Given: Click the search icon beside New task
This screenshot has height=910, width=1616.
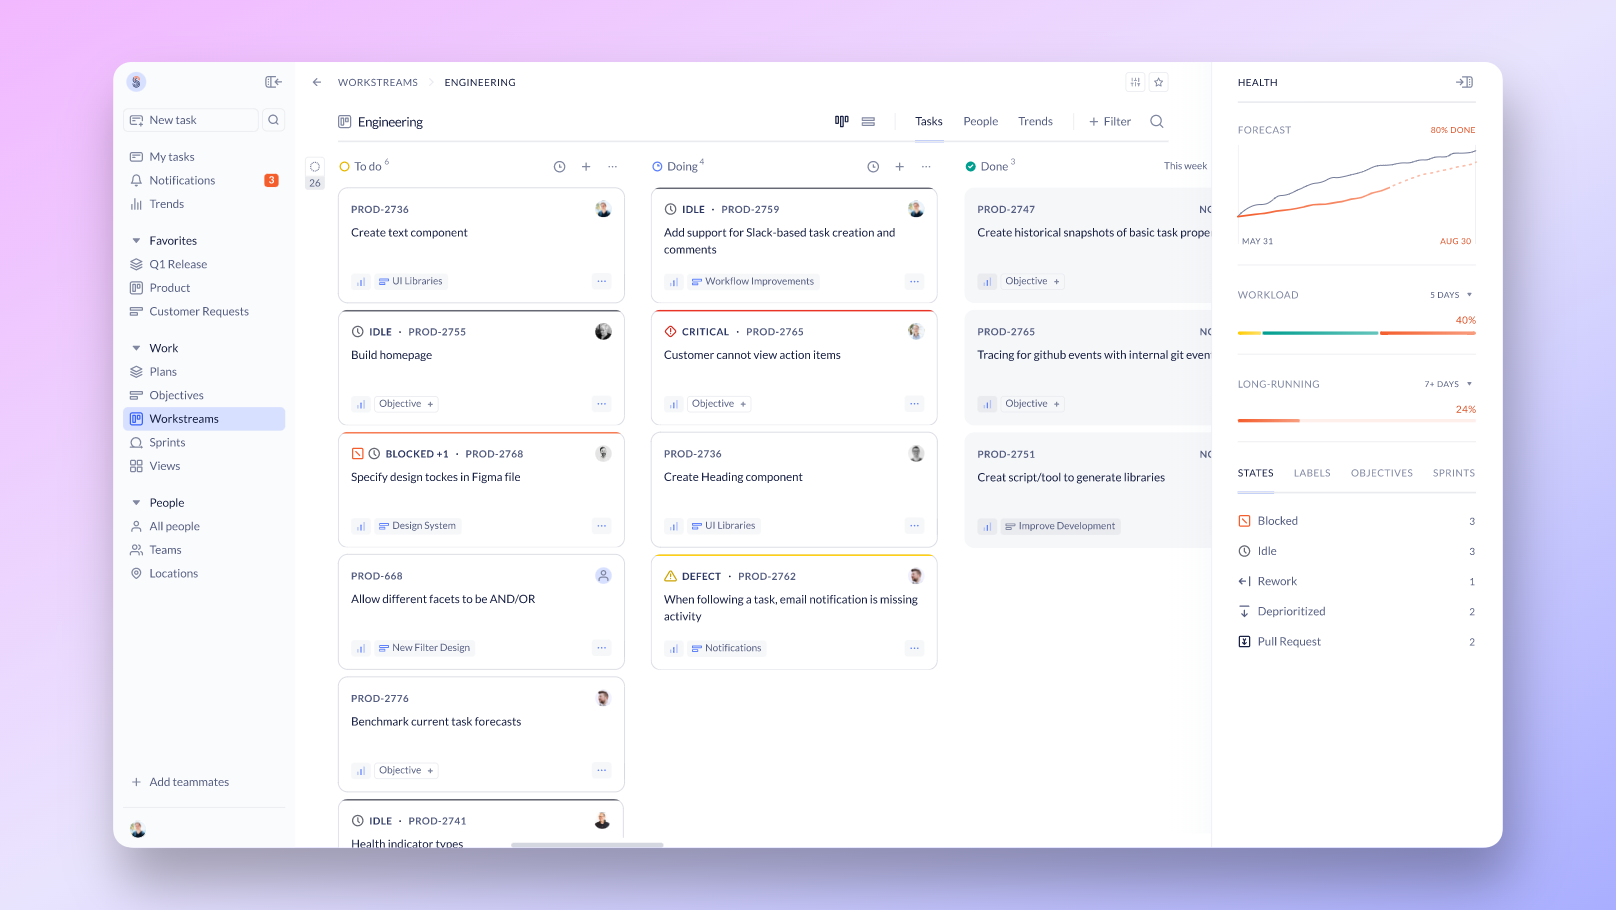Looking at the screenshot, I should pyautogui.click(x=273, y=120).
